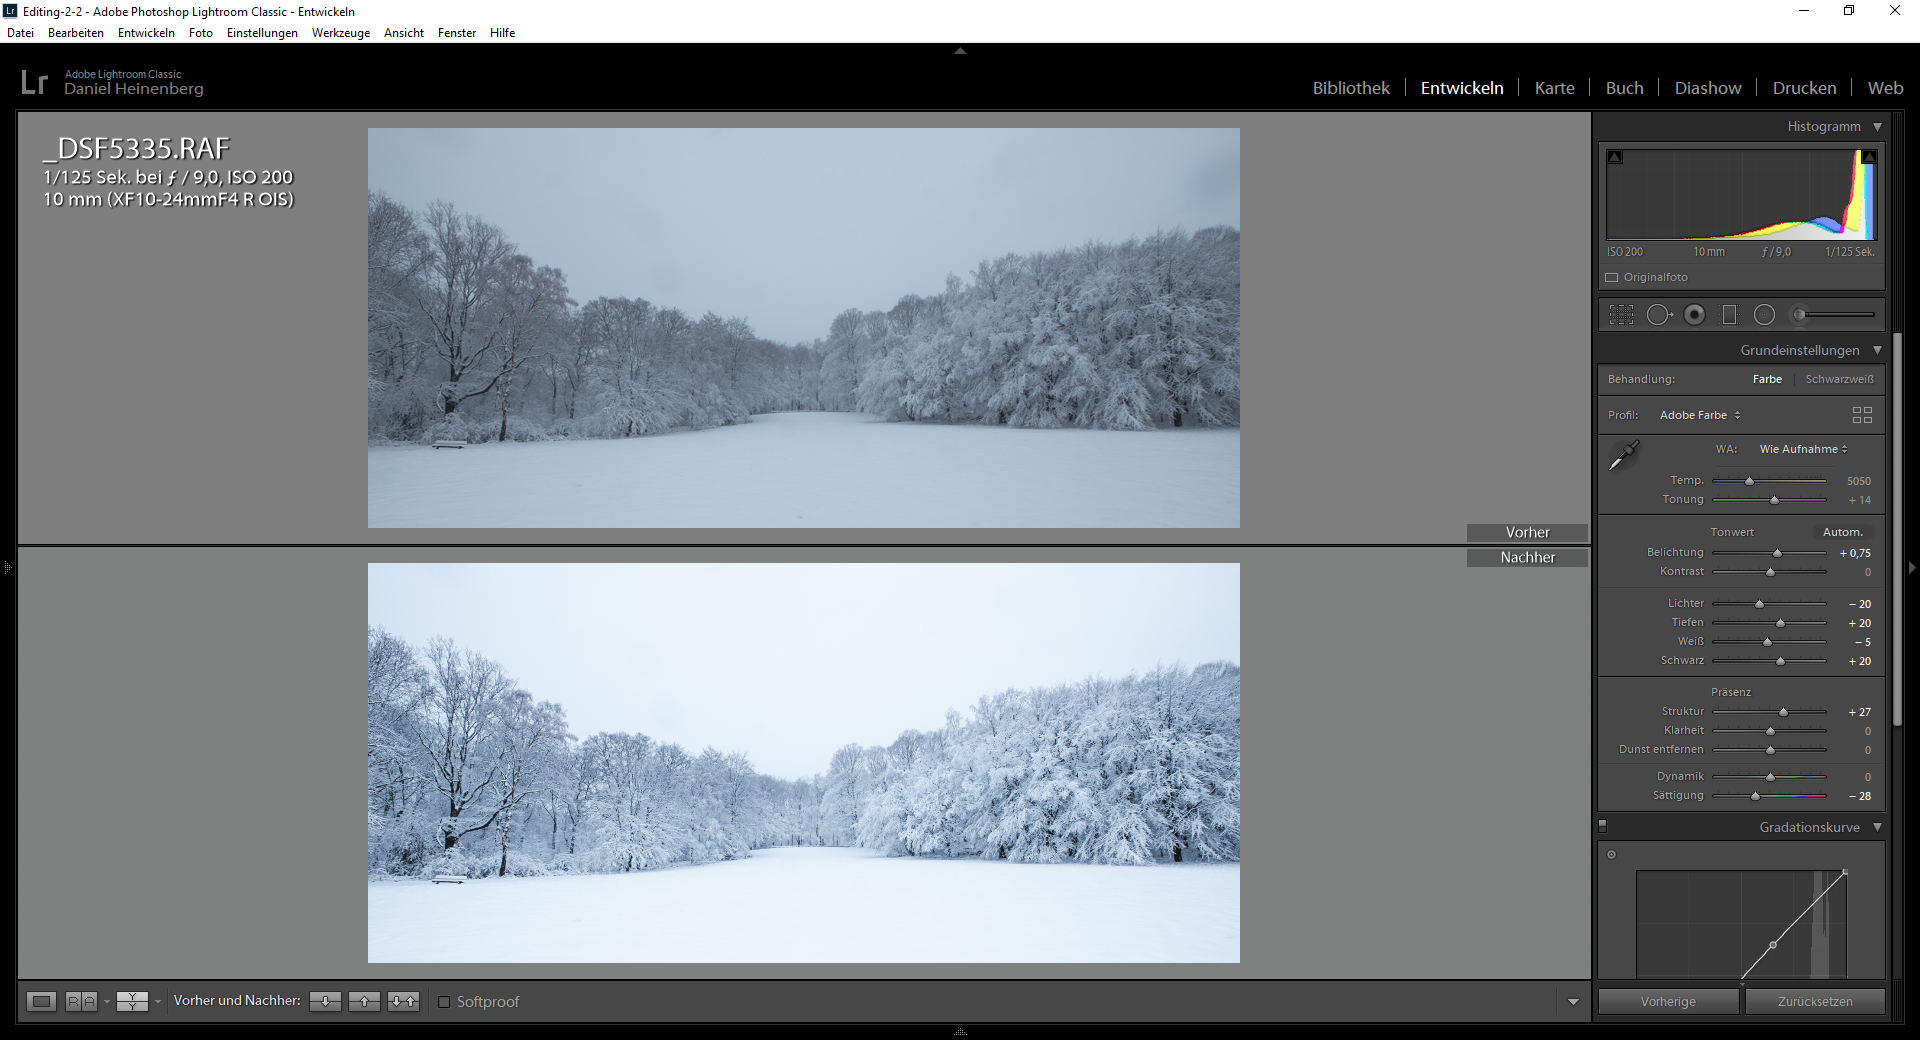The height and width of the screenshot is (1040, 1920).
Task: Toggle the Gradationskurve panel on/off switch
Action: [1603, 827]
